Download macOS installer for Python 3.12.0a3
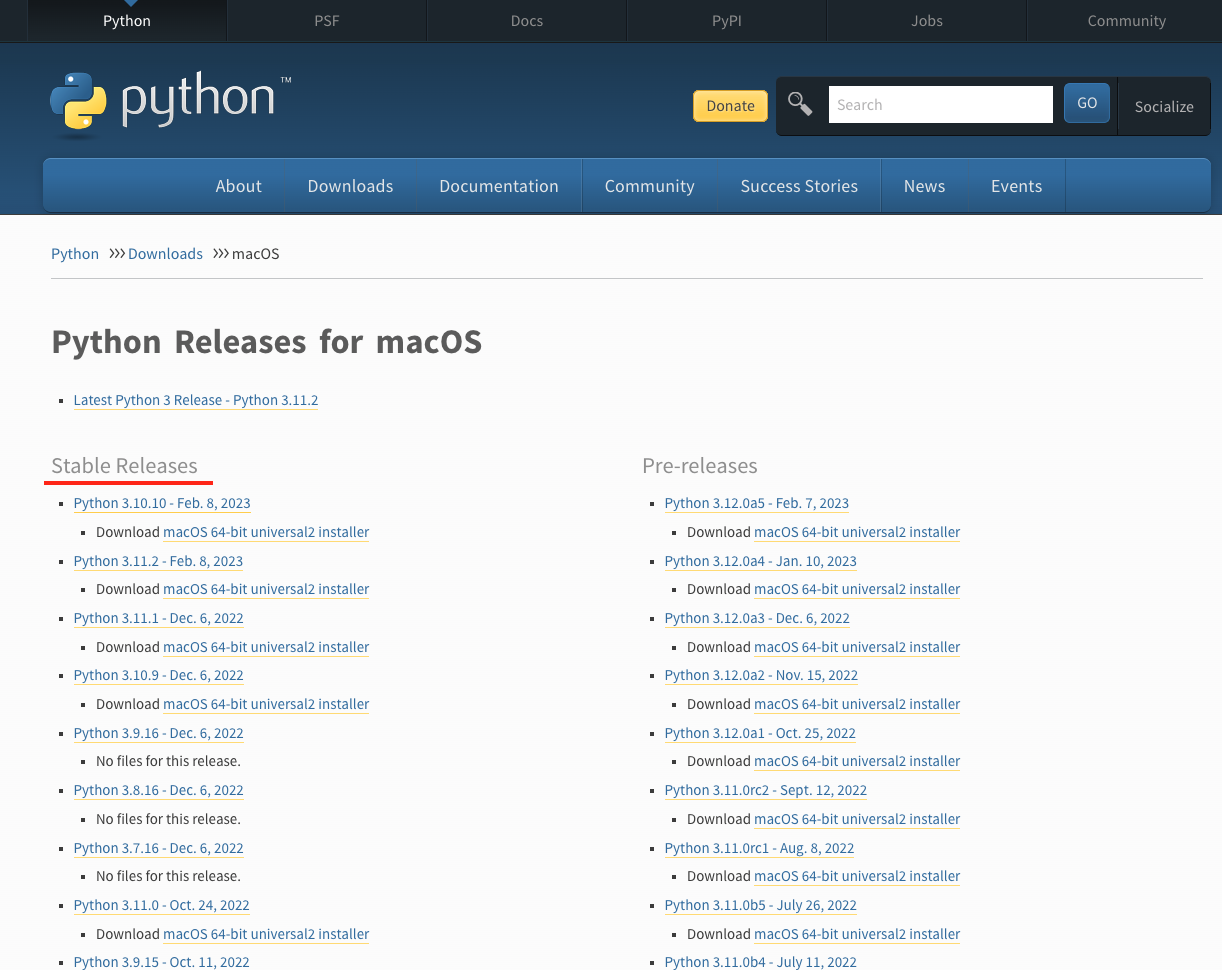 857,647
